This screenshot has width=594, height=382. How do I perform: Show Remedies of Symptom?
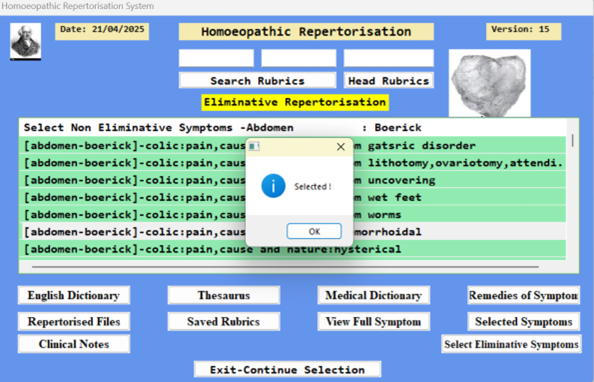click(x=524, y=295)
